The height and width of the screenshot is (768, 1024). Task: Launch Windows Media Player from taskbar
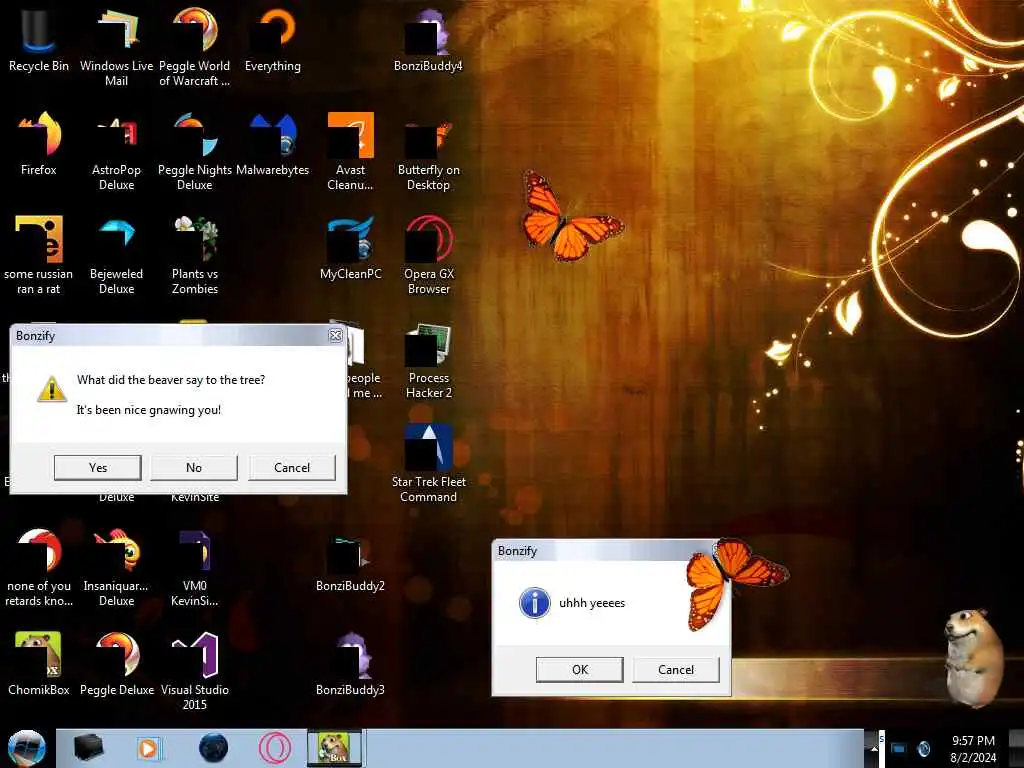[149, 748]
